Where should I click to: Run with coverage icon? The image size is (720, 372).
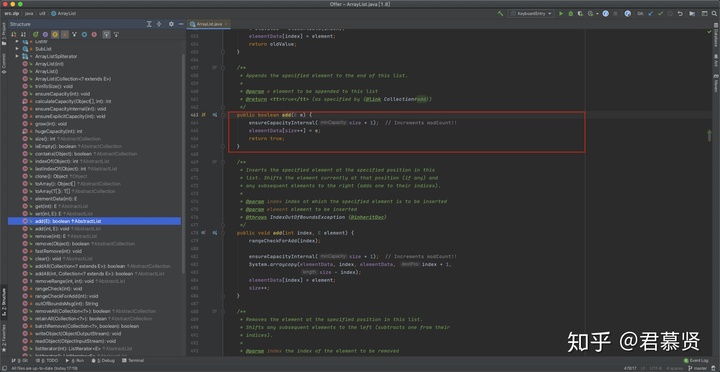(x=580, y=14)
